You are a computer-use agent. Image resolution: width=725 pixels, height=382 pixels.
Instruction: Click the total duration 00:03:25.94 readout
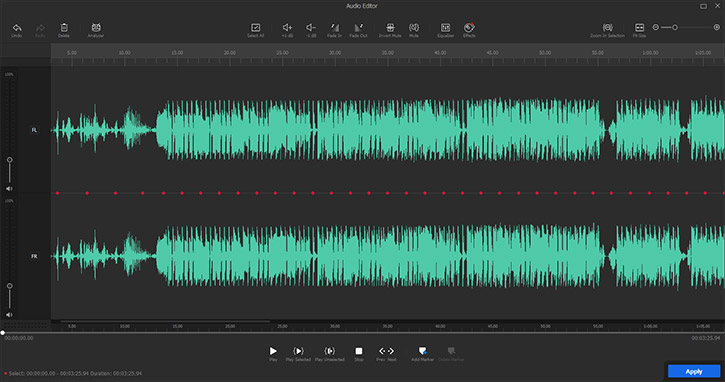click(706, 338)
